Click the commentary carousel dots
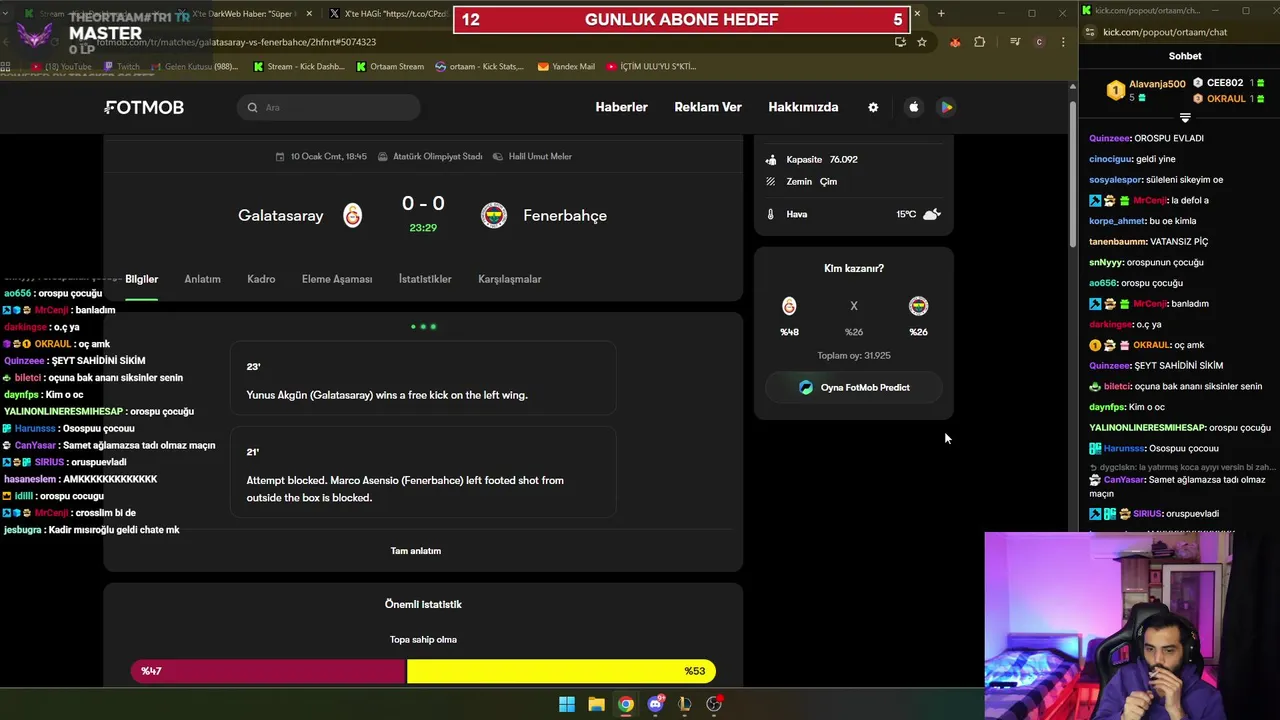The image size is (1280, 720). click(x=423, y=326)
